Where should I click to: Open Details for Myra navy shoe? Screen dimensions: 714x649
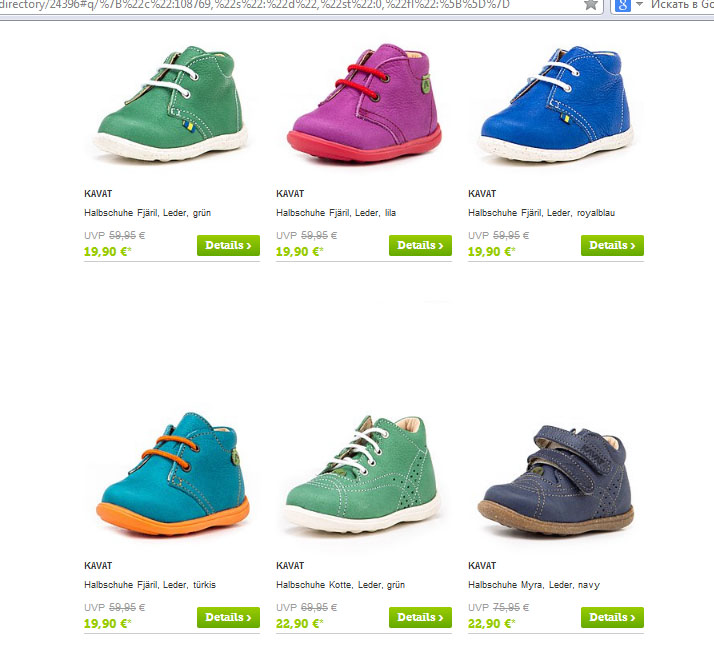[x=612, y=618]
